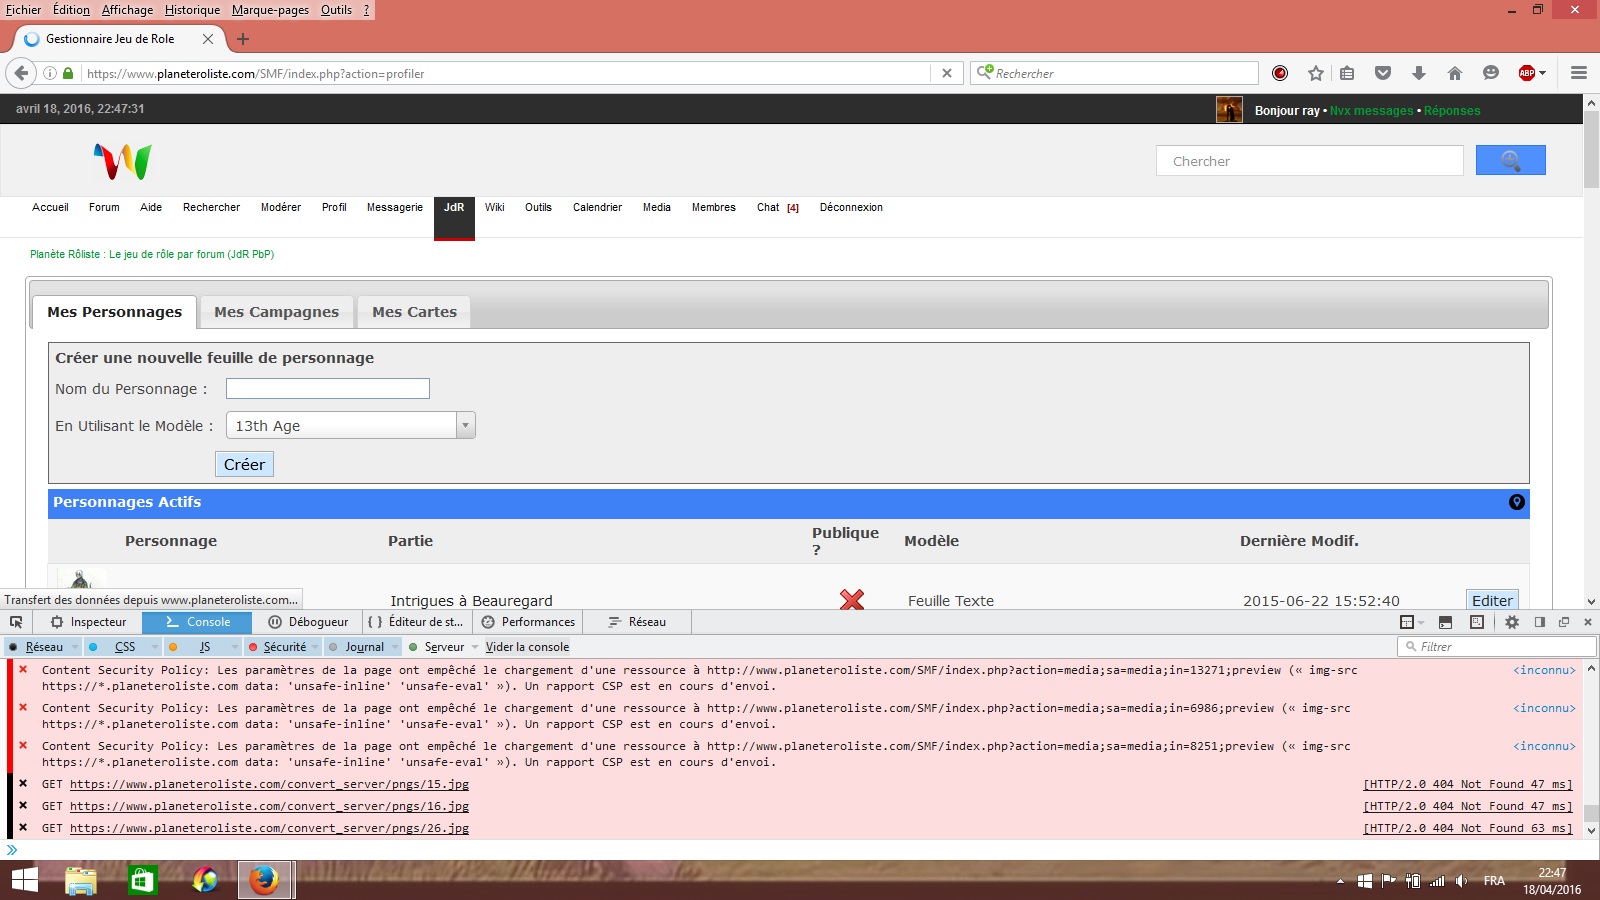Expand the Journal filter dropdown arrow
1600x900 pixels.
coord(395,647)
